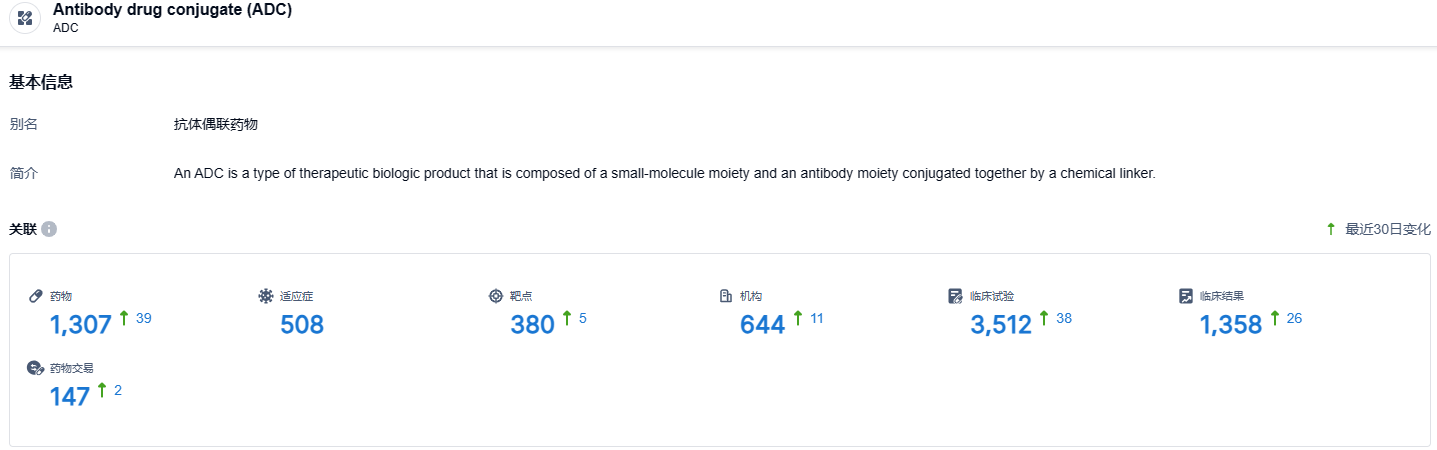This screenshot has width=1437, height=450.
Task: Click the 临床结果 chart icon
Action: 1186,296
